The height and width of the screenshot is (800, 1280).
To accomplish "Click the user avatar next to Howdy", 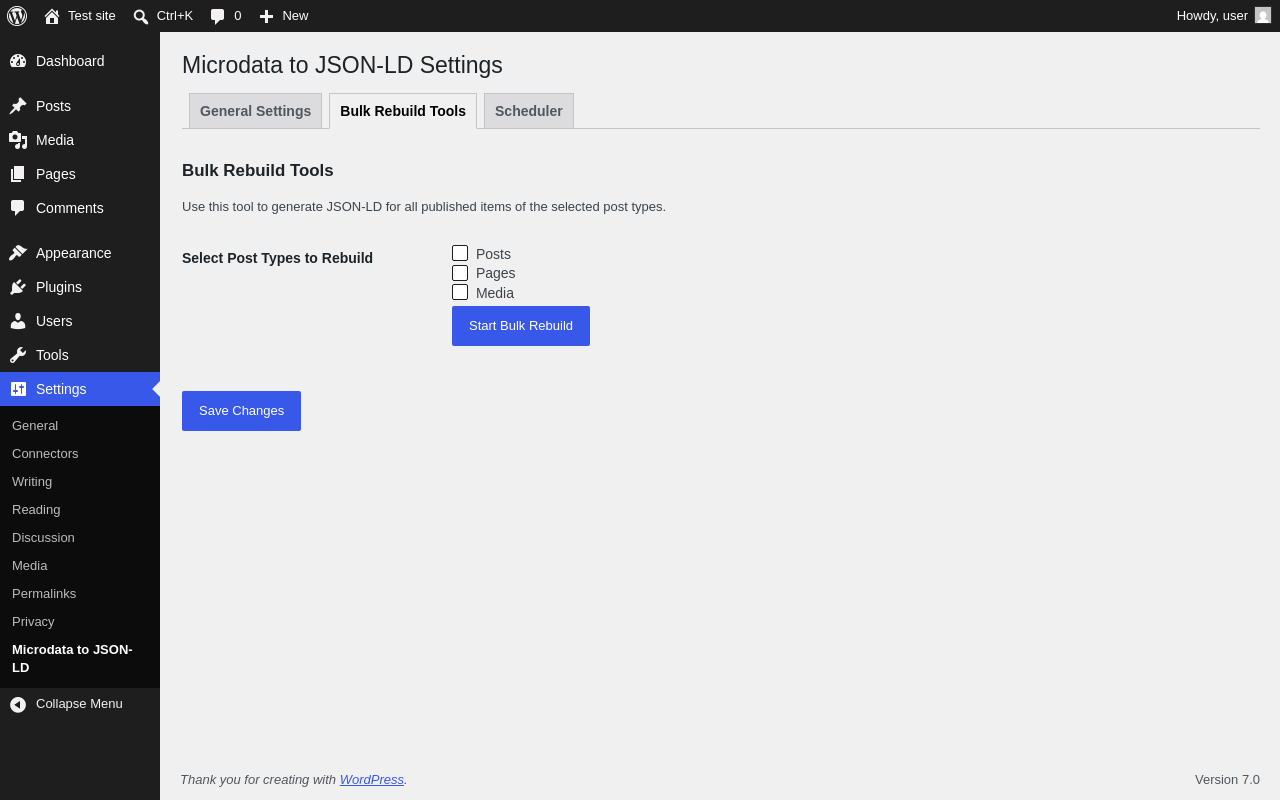I will point(1263,15).
